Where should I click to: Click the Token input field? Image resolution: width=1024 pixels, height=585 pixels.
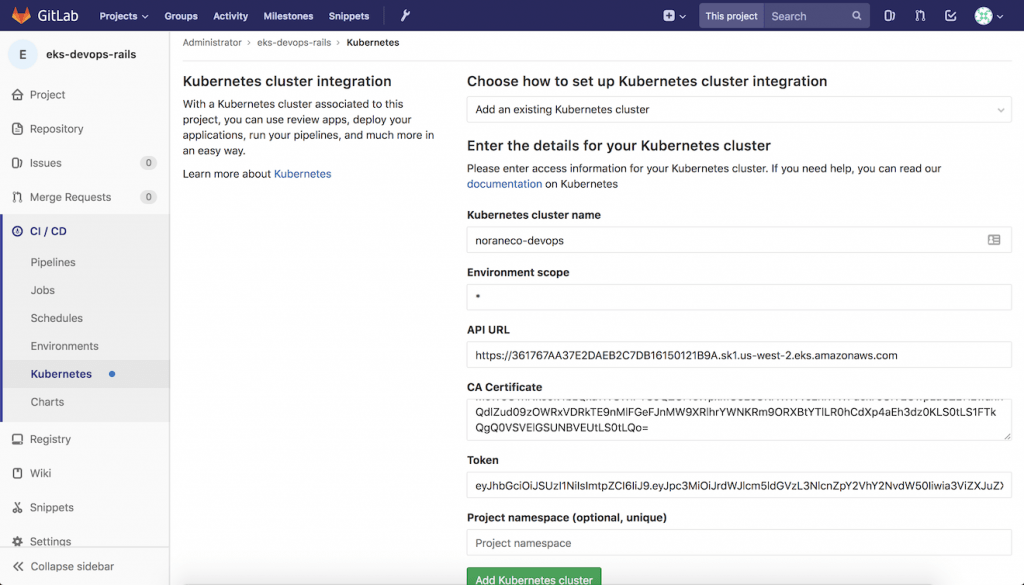click(739, 486)
